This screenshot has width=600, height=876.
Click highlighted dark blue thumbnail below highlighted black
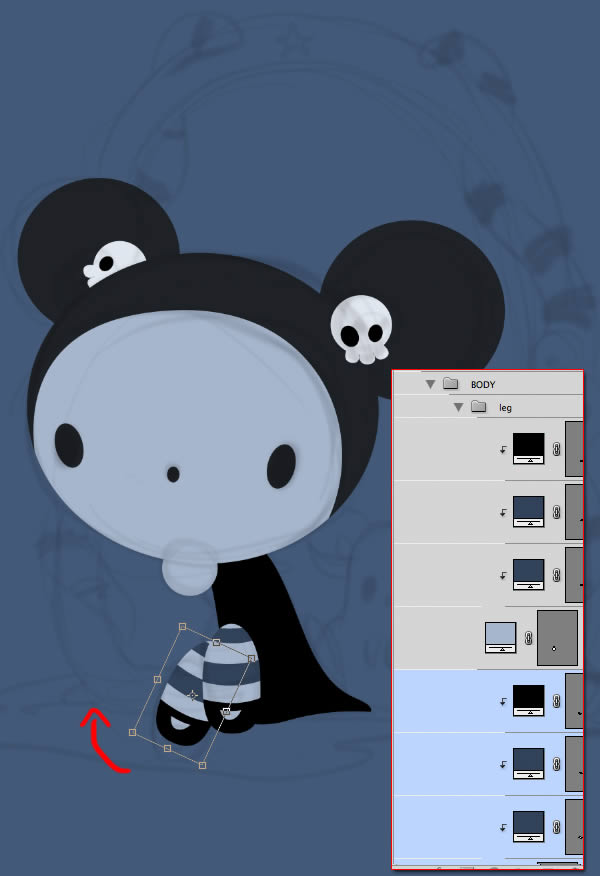(x=528, y=764)
